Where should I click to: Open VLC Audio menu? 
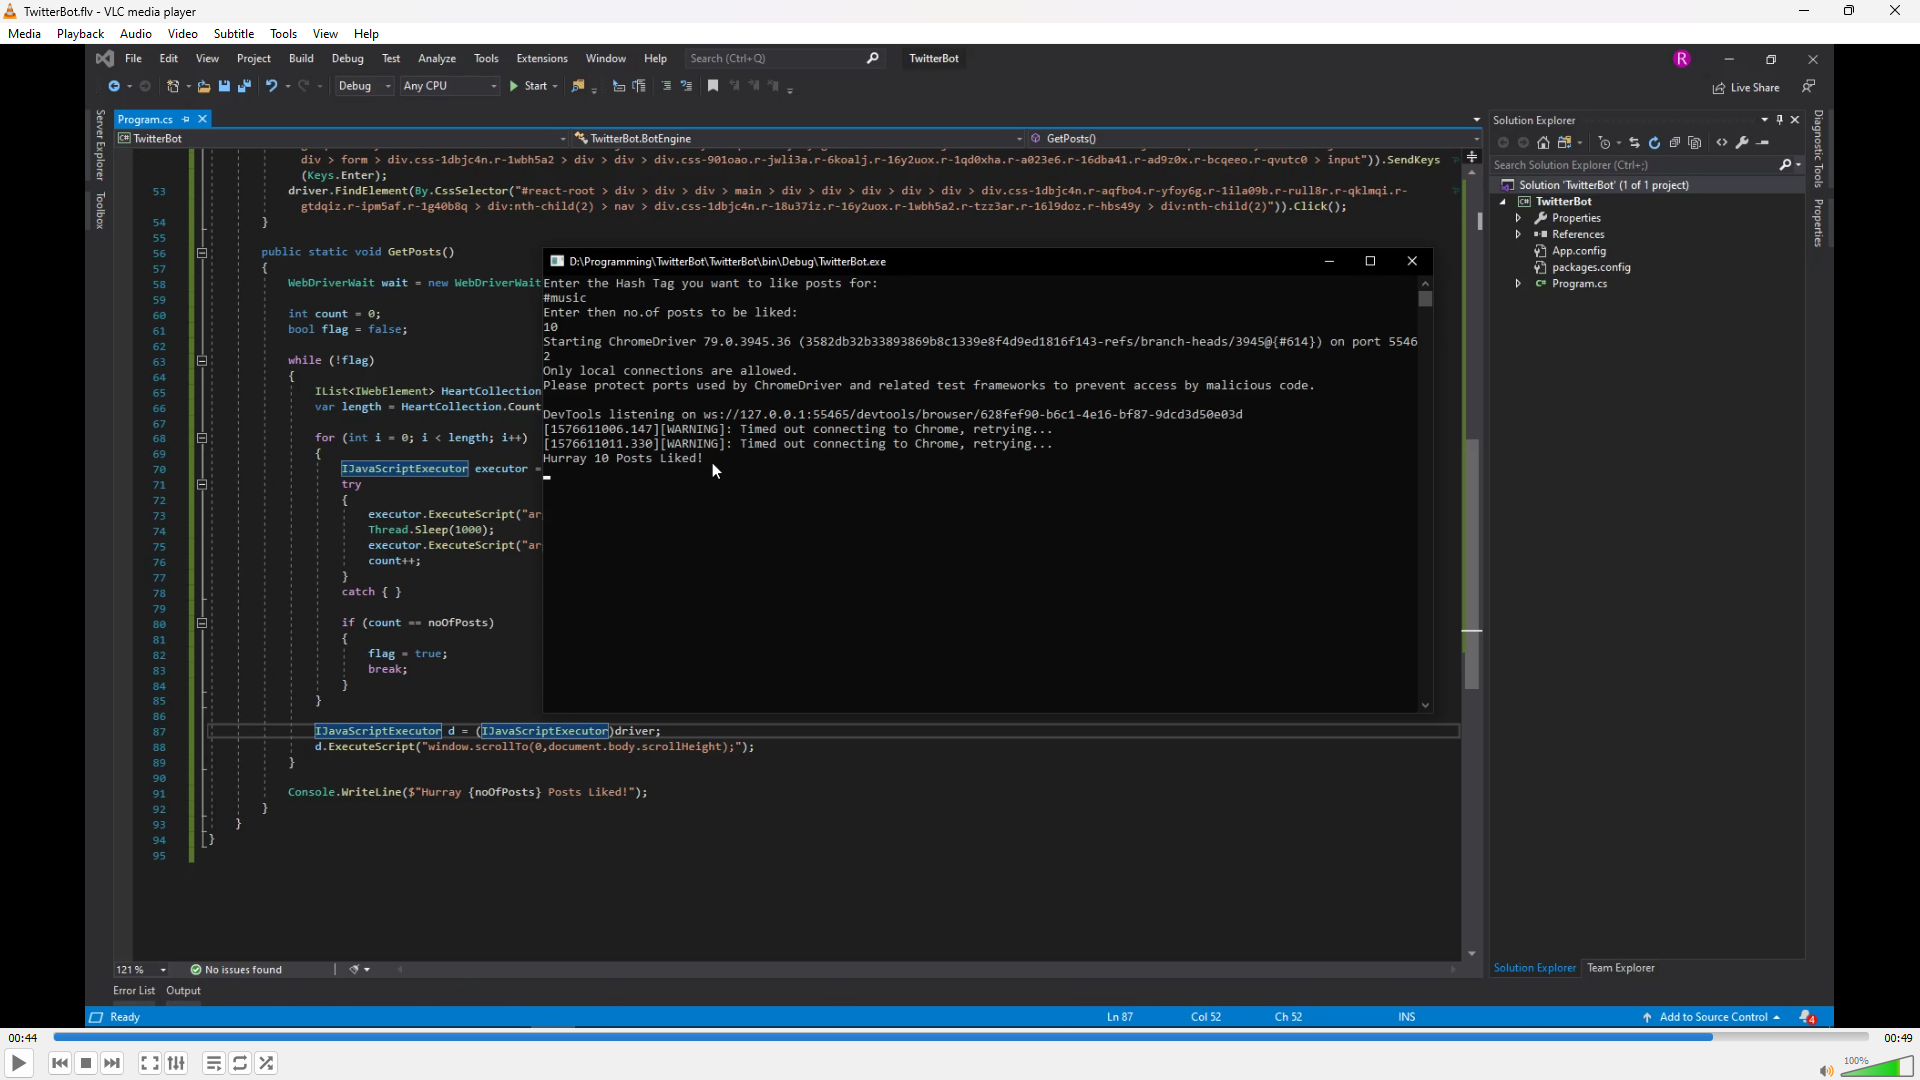[x=135, y=33]
